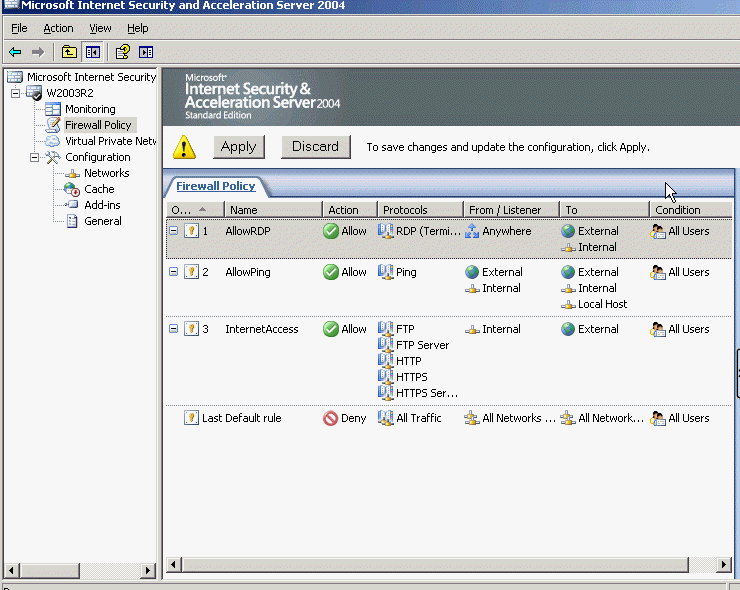
Task: Click Apply to save changes
Action: pyautogui.click(x=238, y=147)
